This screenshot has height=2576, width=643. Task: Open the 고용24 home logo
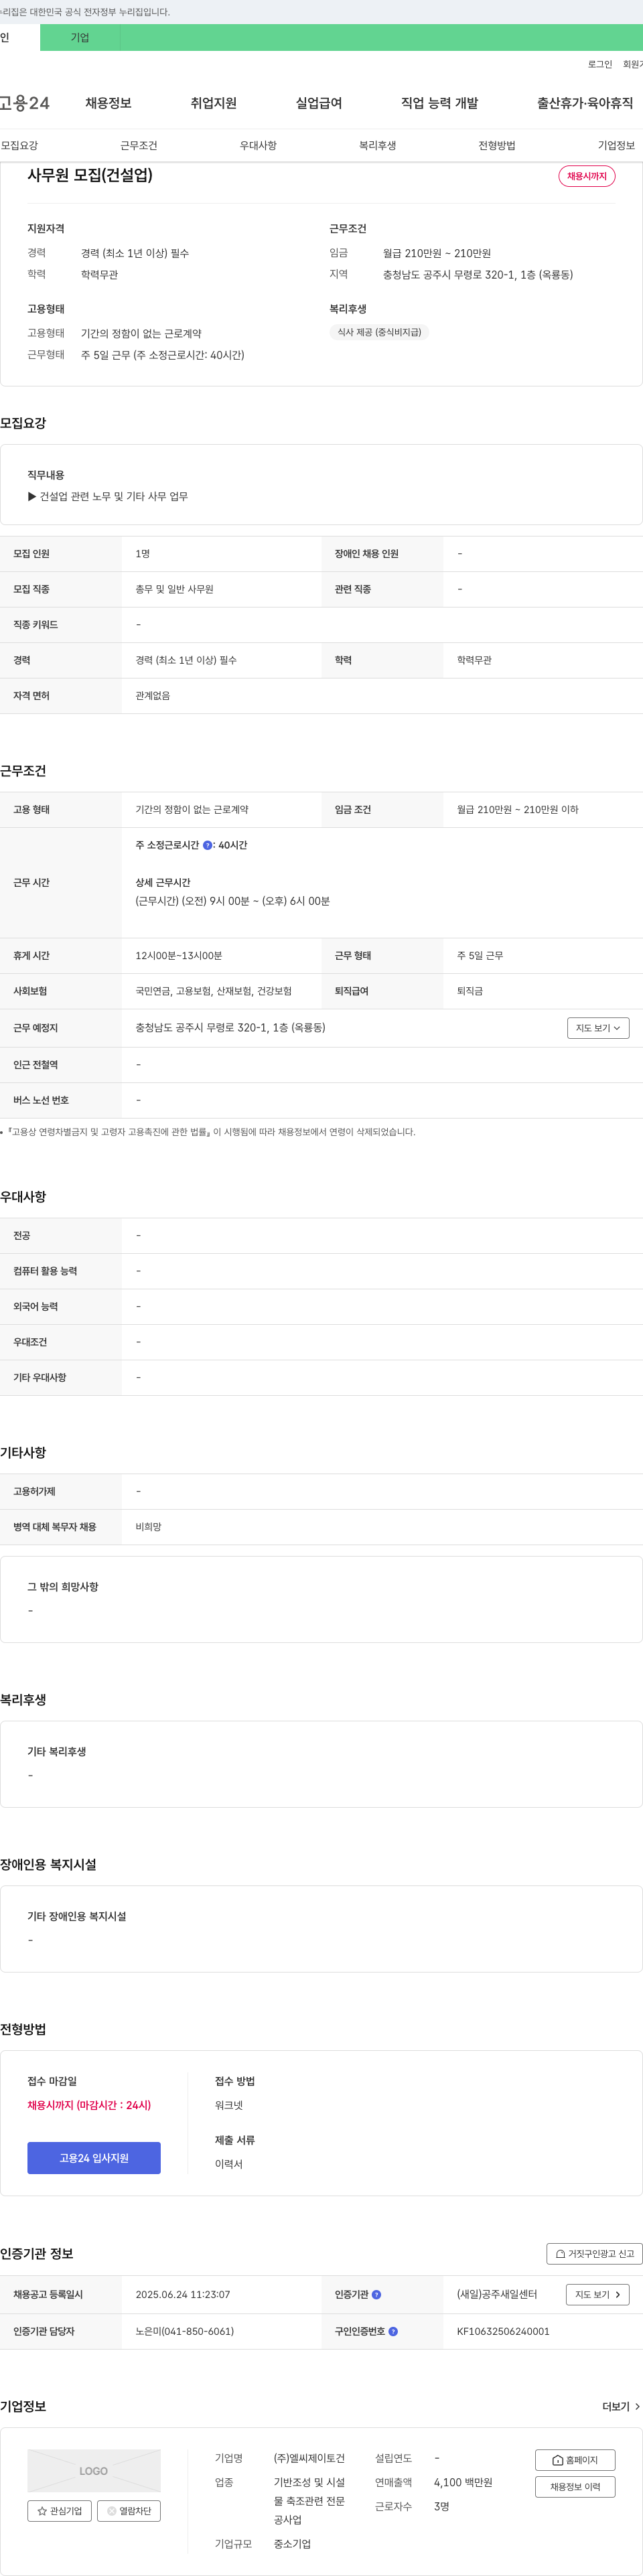pyautogui.click(x=24, y=103)
